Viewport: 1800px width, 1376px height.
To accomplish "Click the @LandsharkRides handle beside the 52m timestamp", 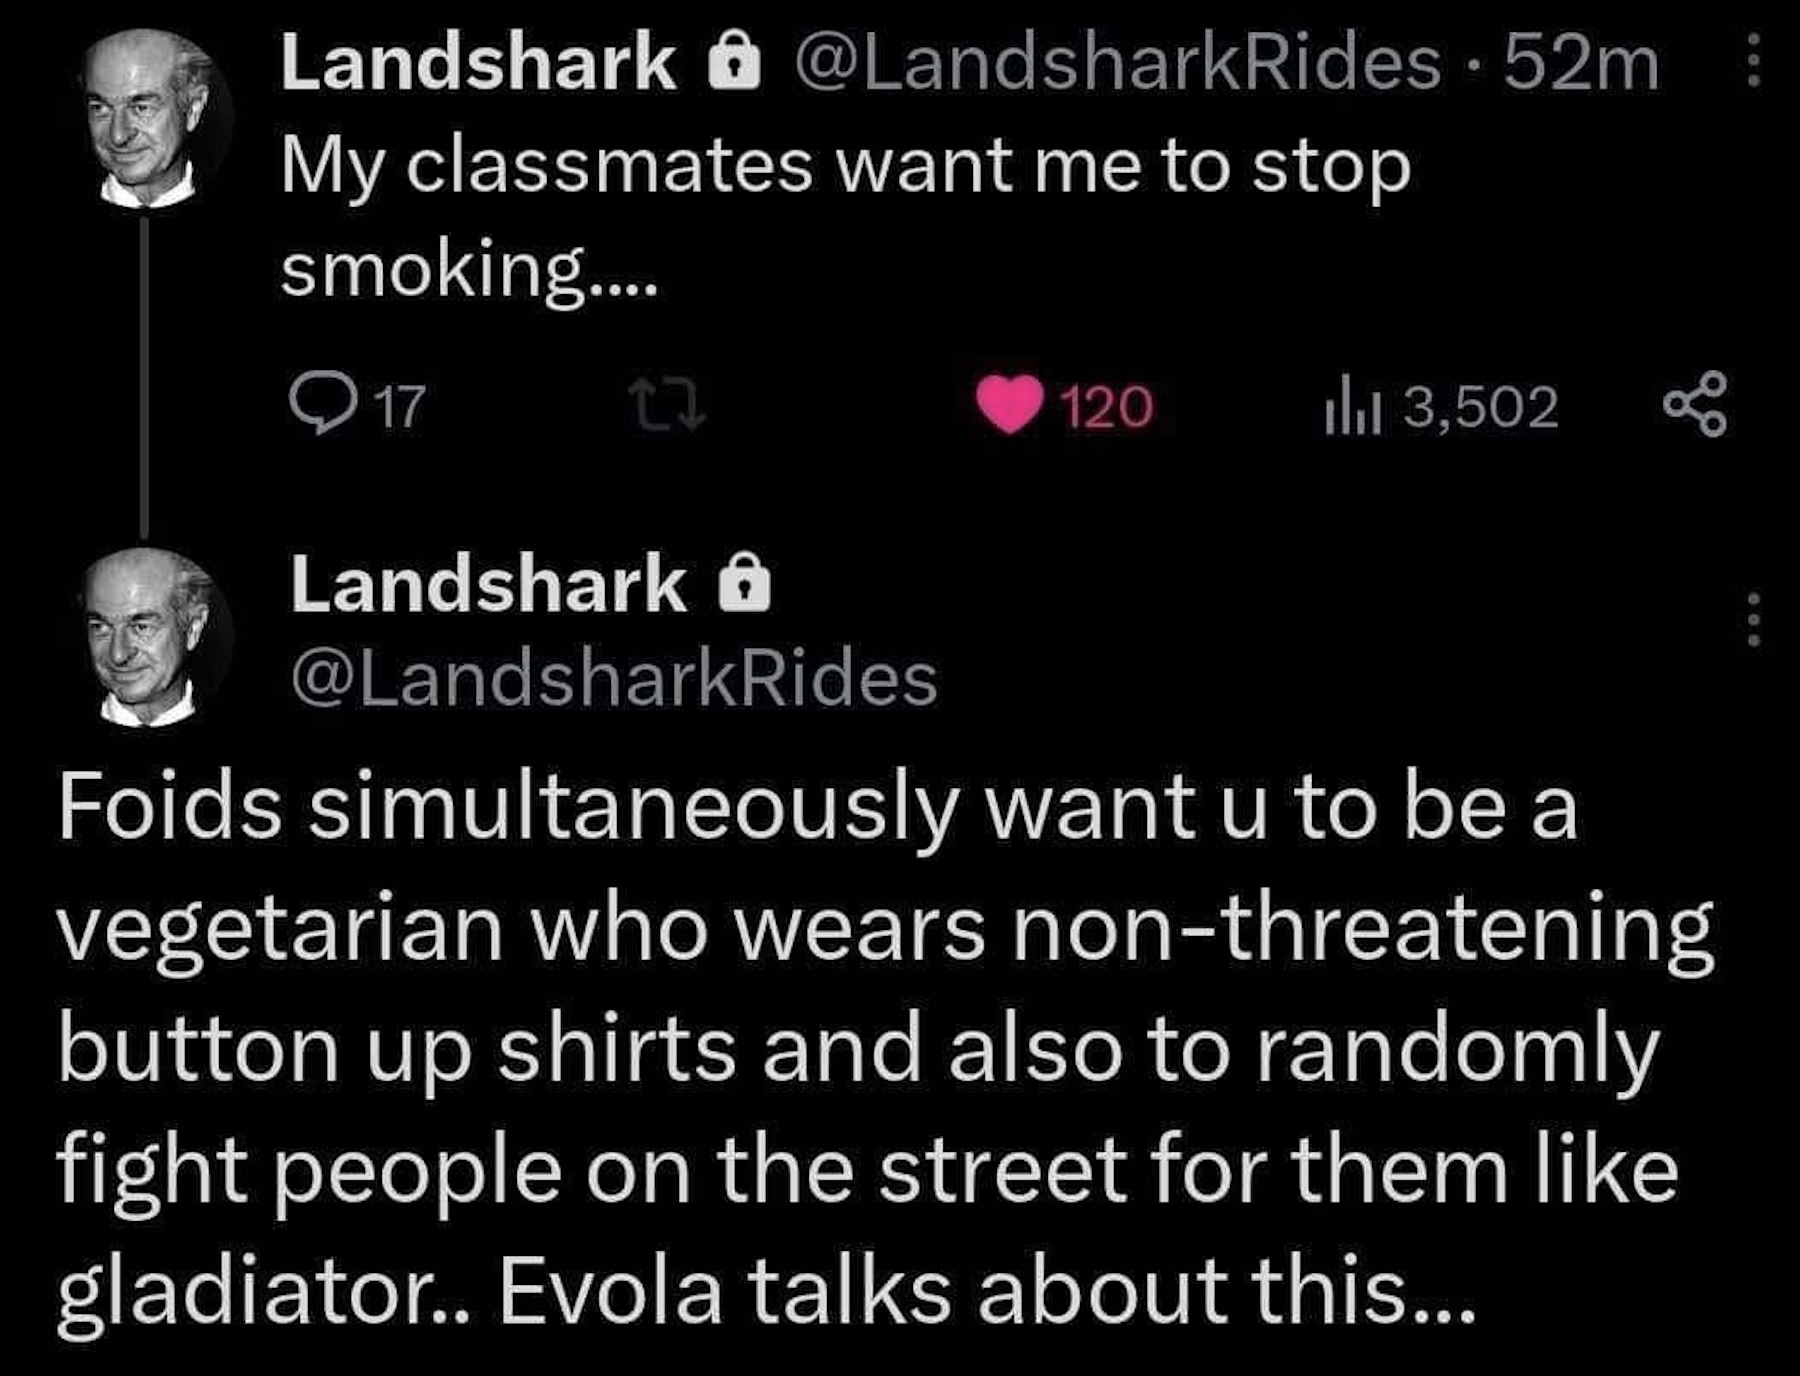I will 1118,64.
